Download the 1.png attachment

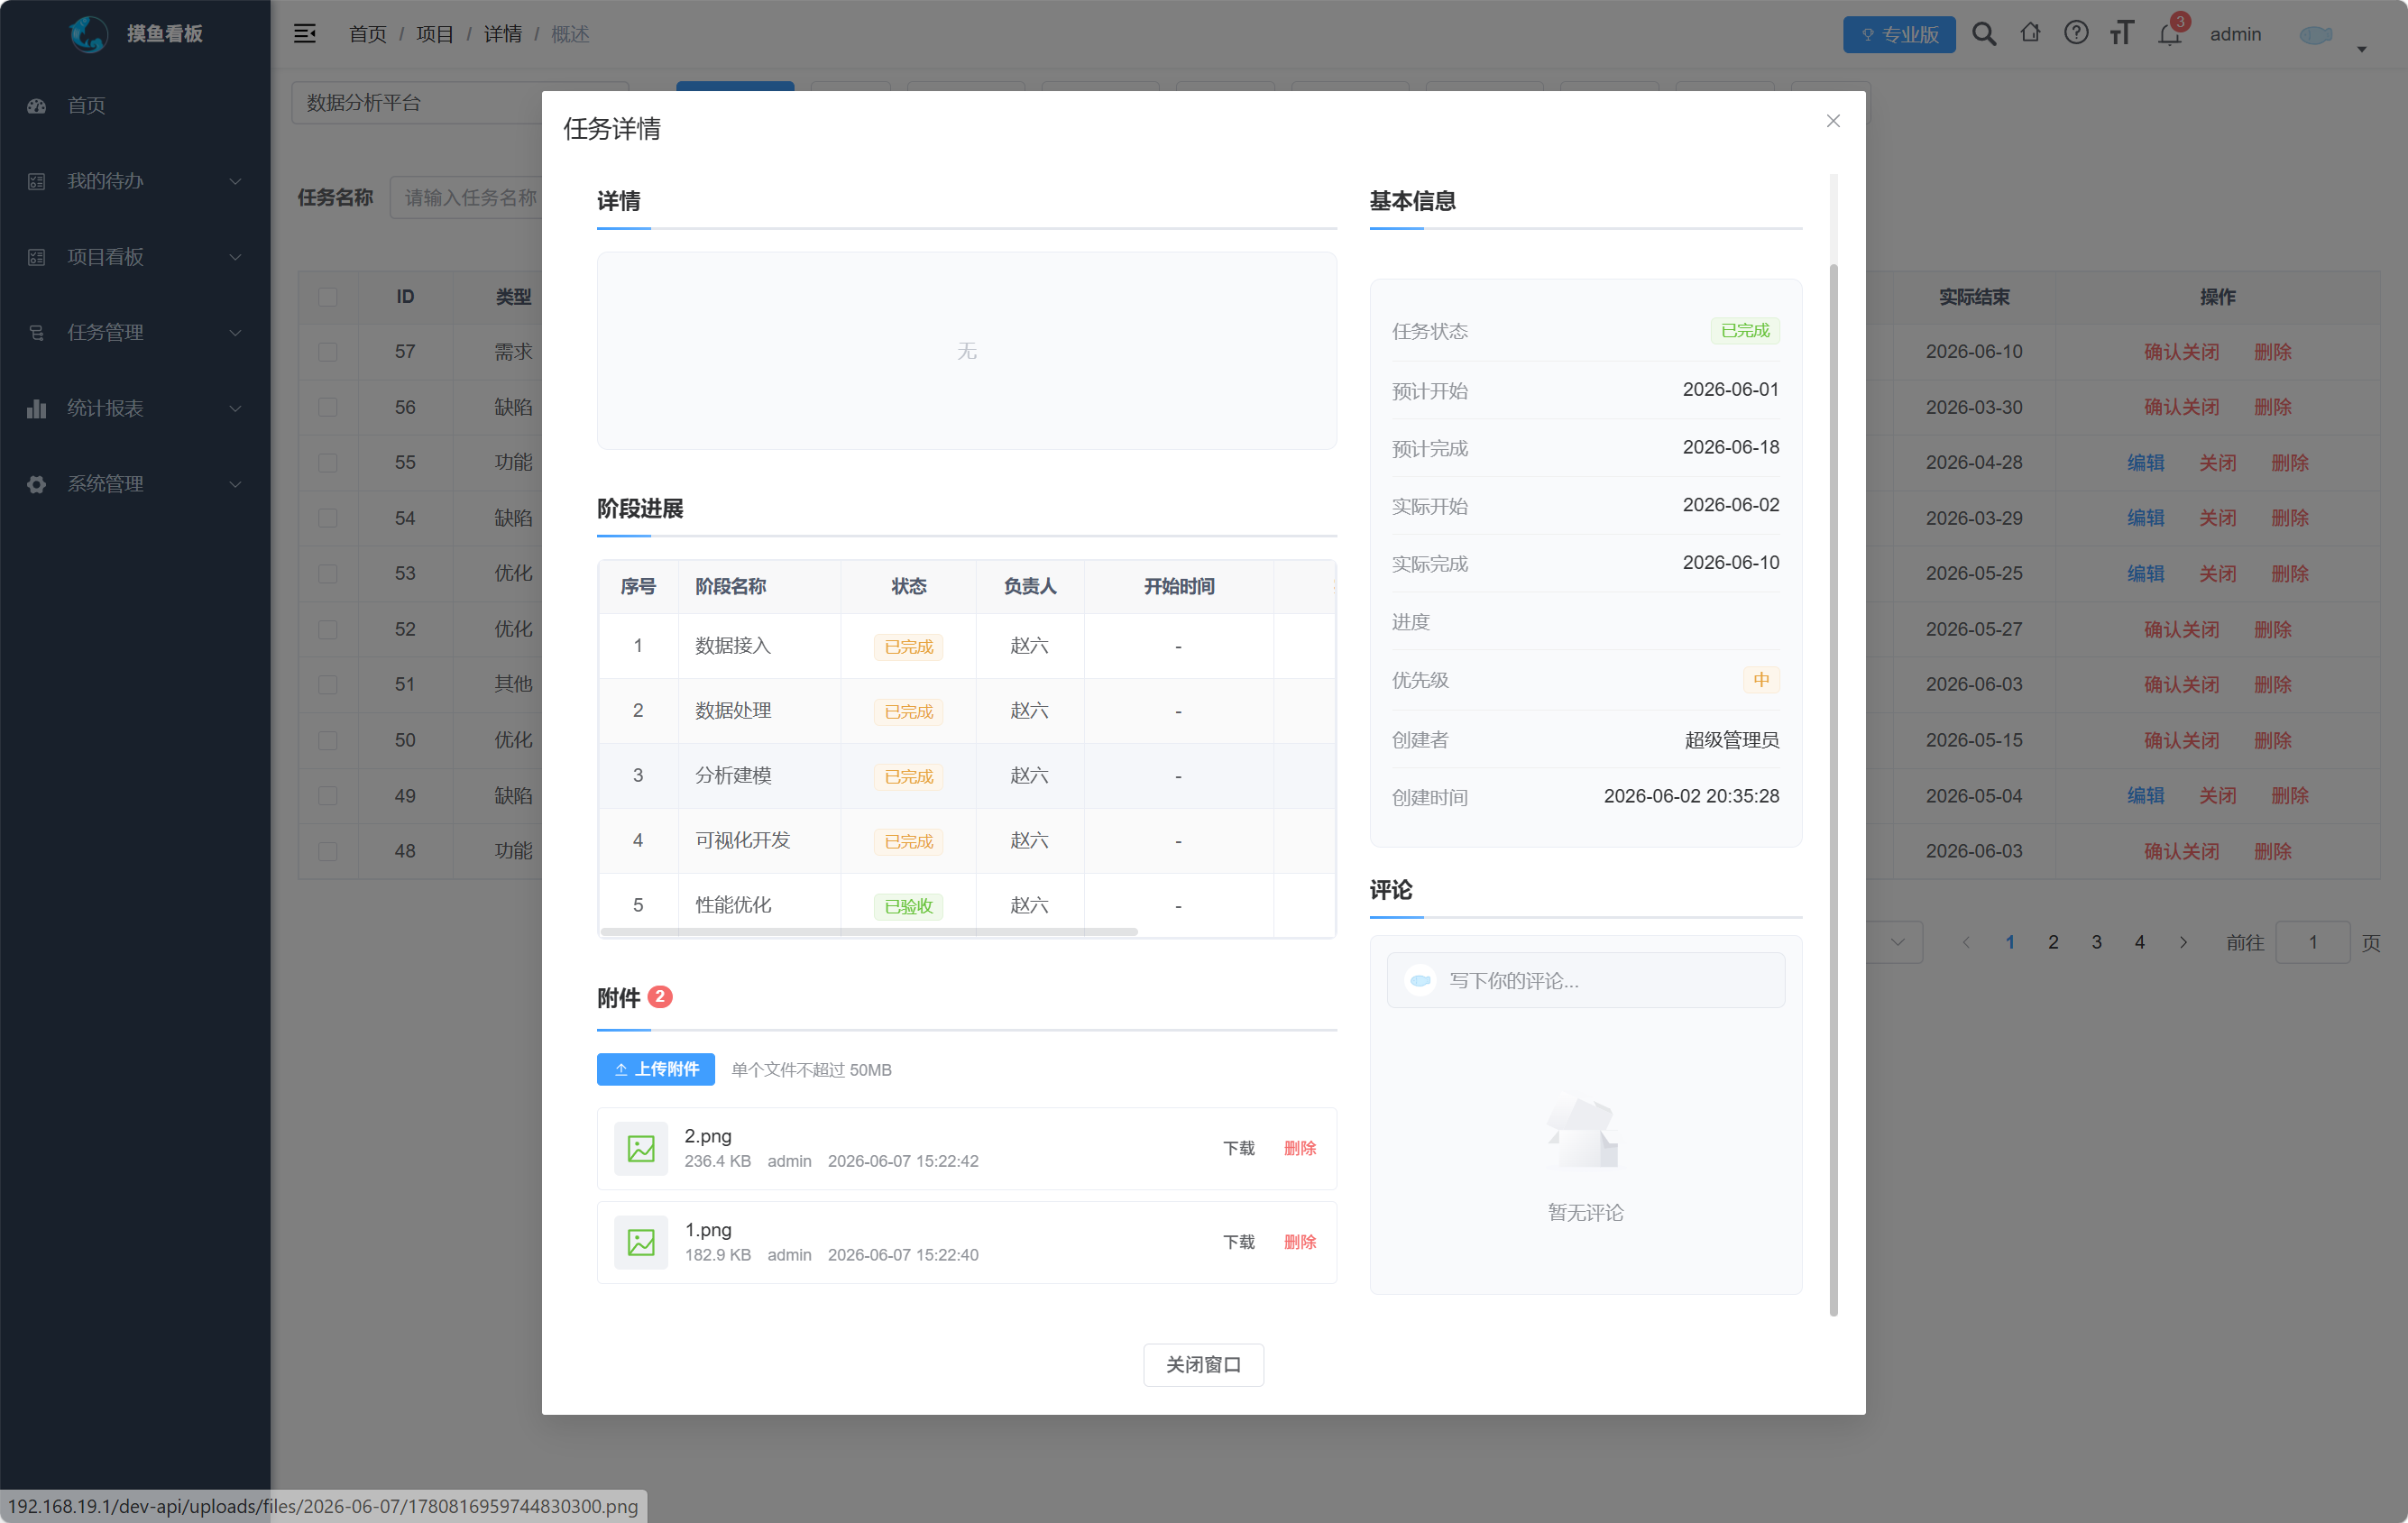(1239, 1242)
